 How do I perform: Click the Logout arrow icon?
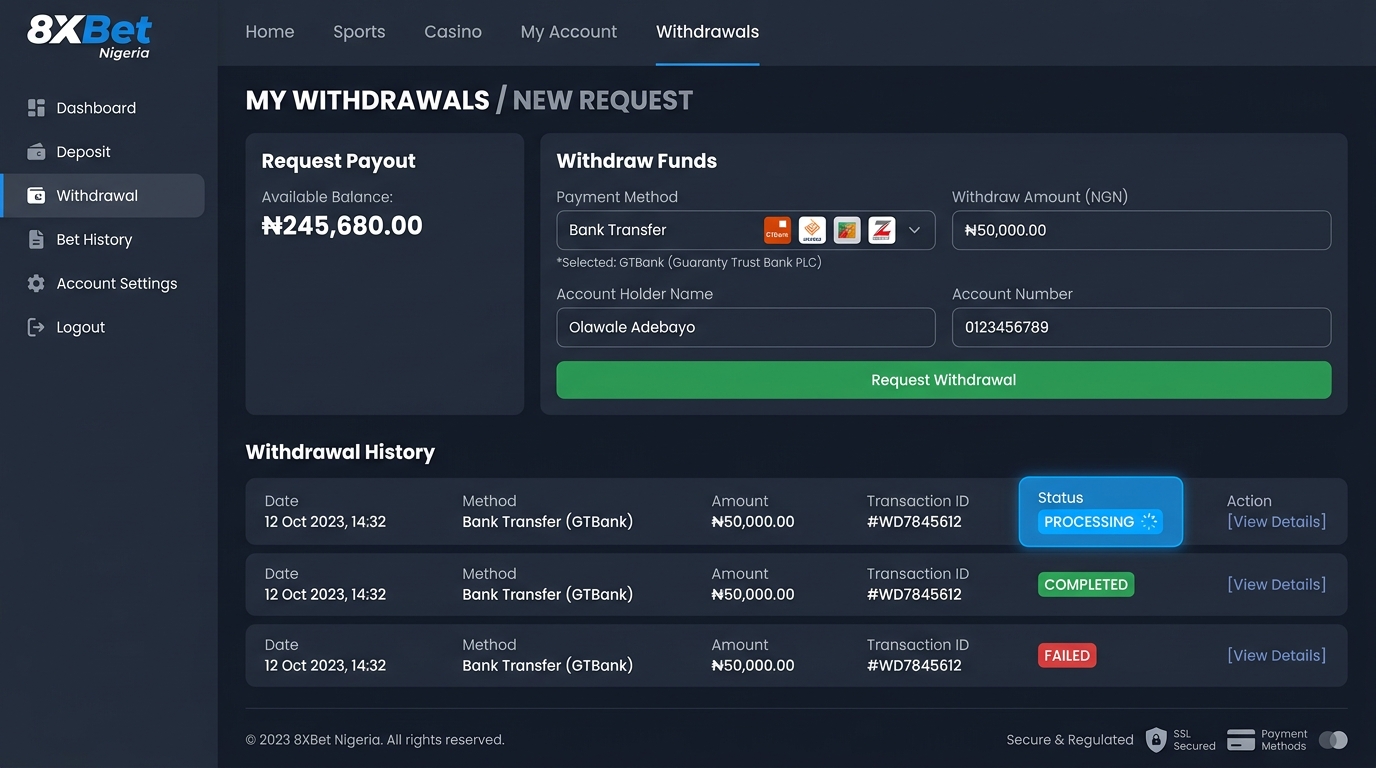tap(37, 327)
